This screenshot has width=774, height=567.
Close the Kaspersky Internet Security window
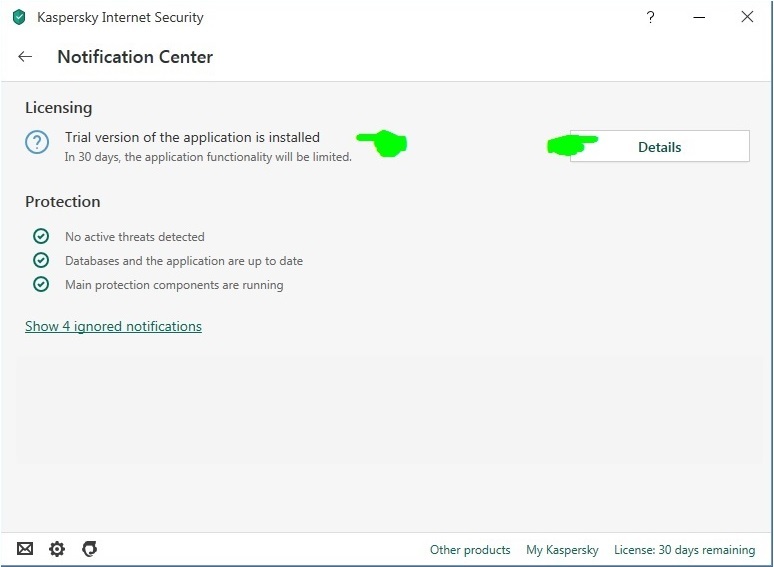point(747,17)
